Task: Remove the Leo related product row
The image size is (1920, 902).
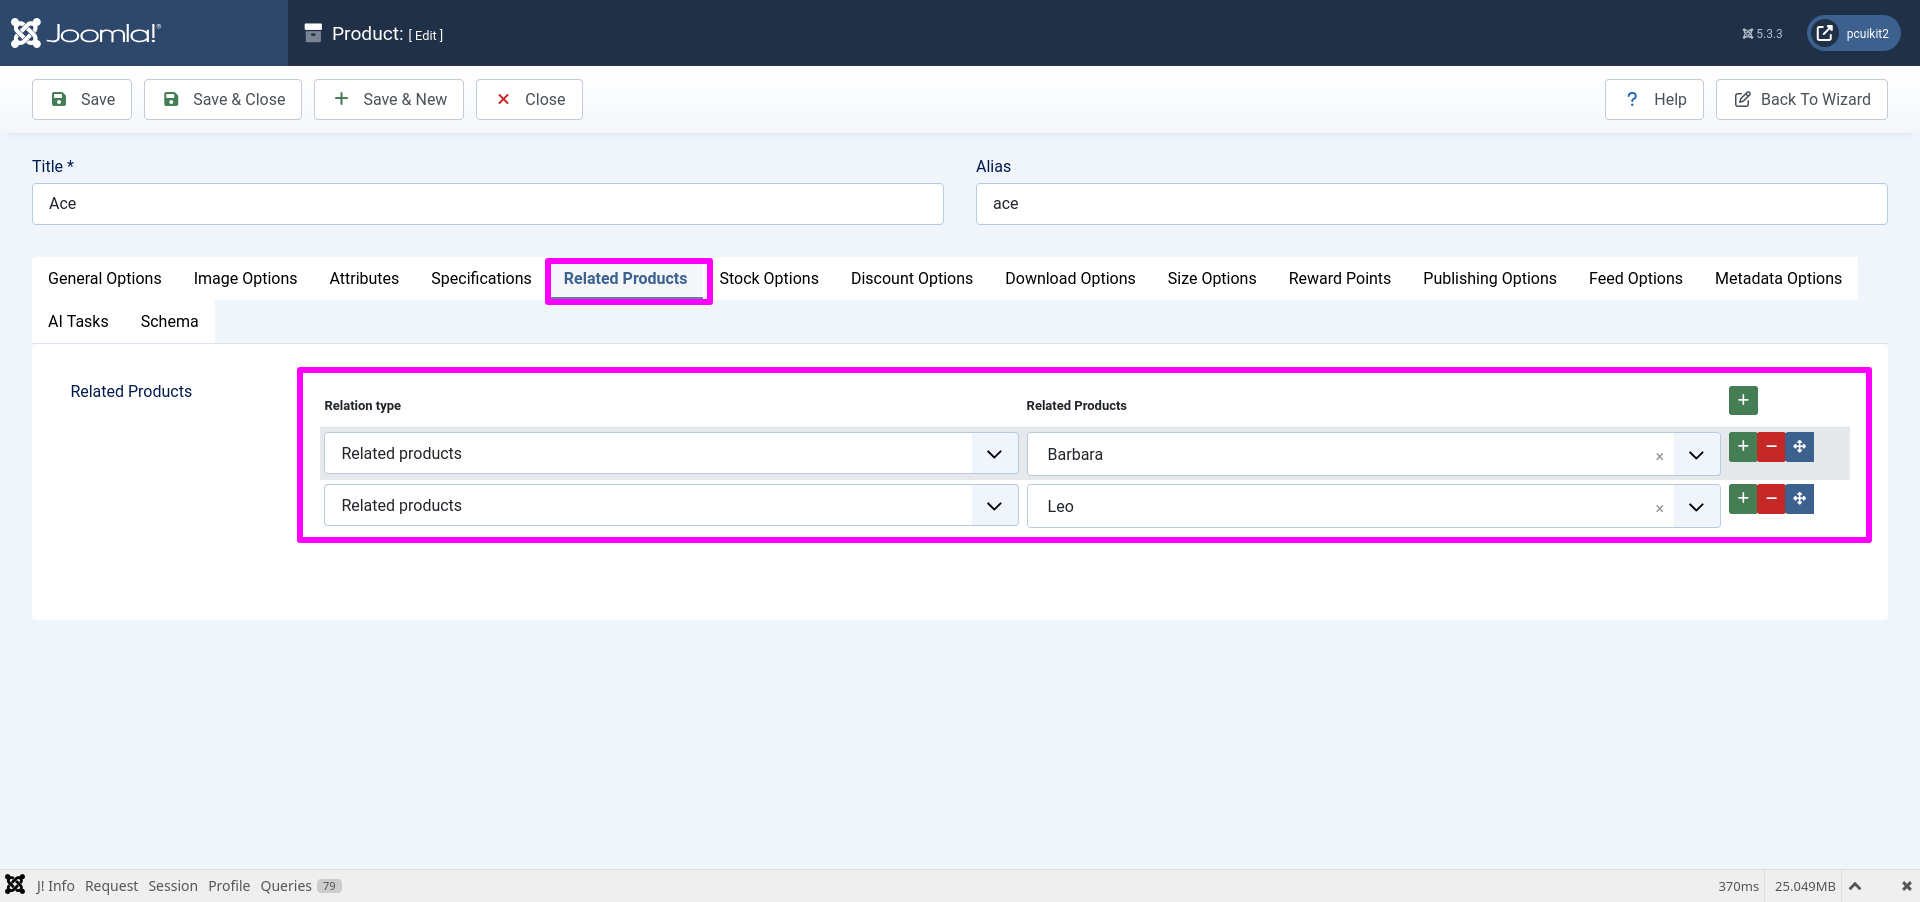Action: (x=1771, y=499)
